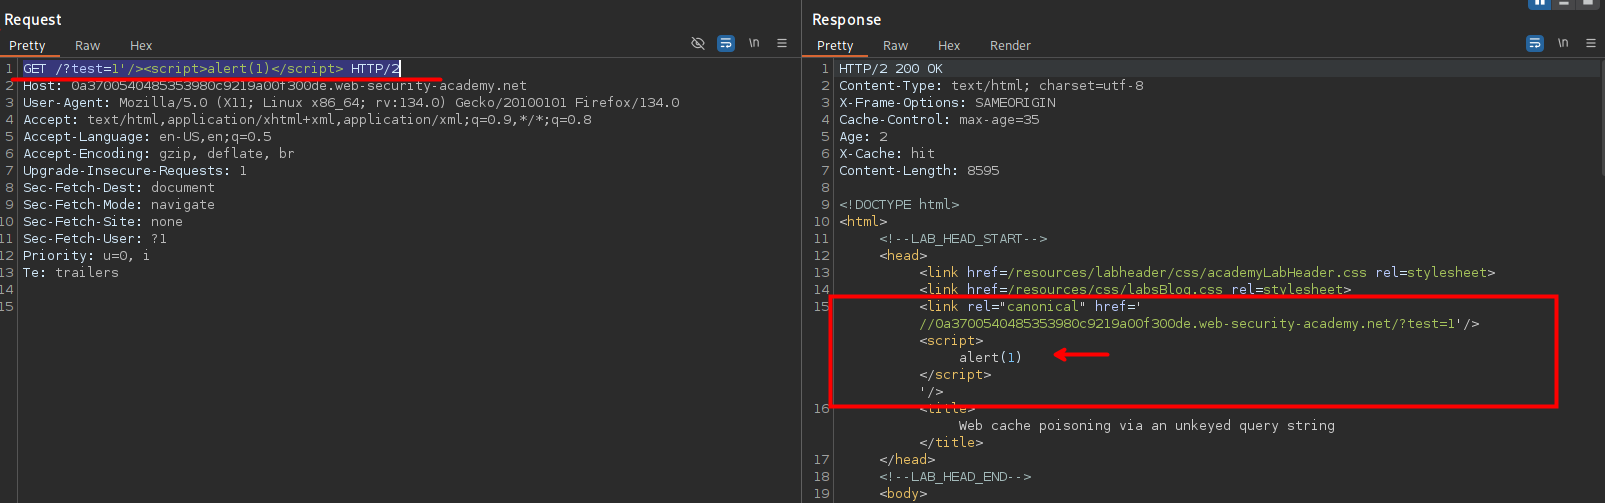Switch to the Raw tab in Request panel
Image resolution: width=1605 pixels, height=503 pixels.
[88, 45]
